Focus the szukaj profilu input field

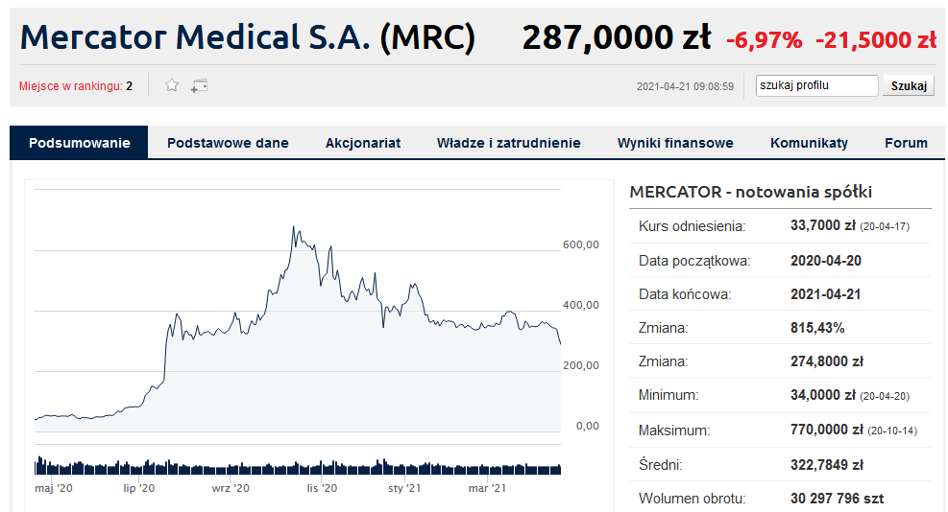click(817, 86)
